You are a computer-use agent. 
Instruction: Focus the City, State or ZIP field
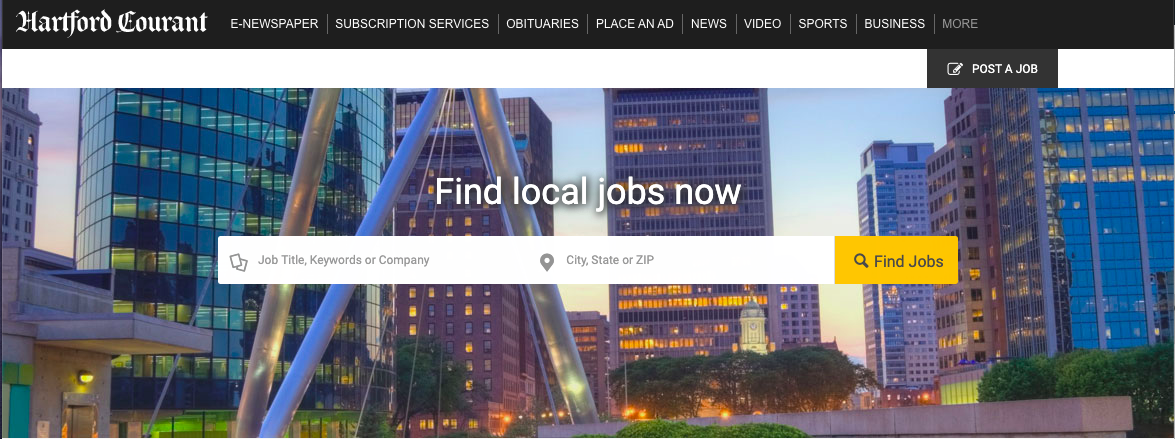[680, 261]
